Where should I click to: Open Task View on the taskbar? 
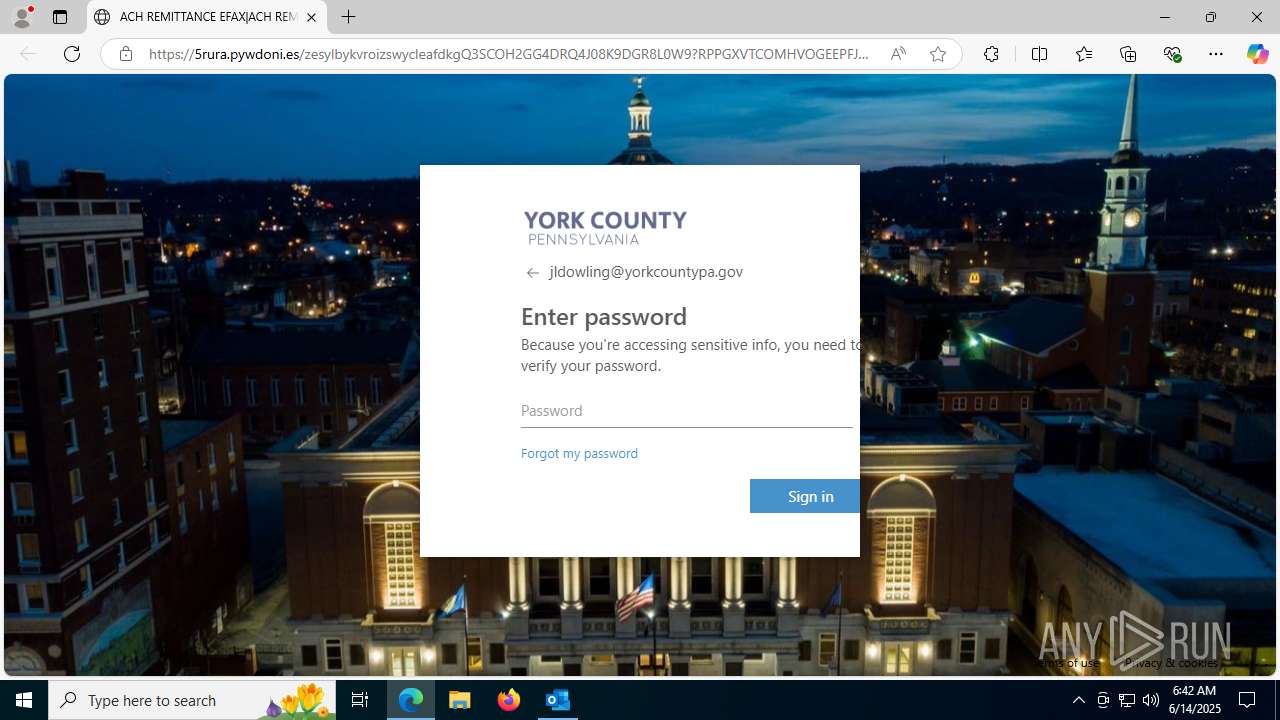coord(360,700)
